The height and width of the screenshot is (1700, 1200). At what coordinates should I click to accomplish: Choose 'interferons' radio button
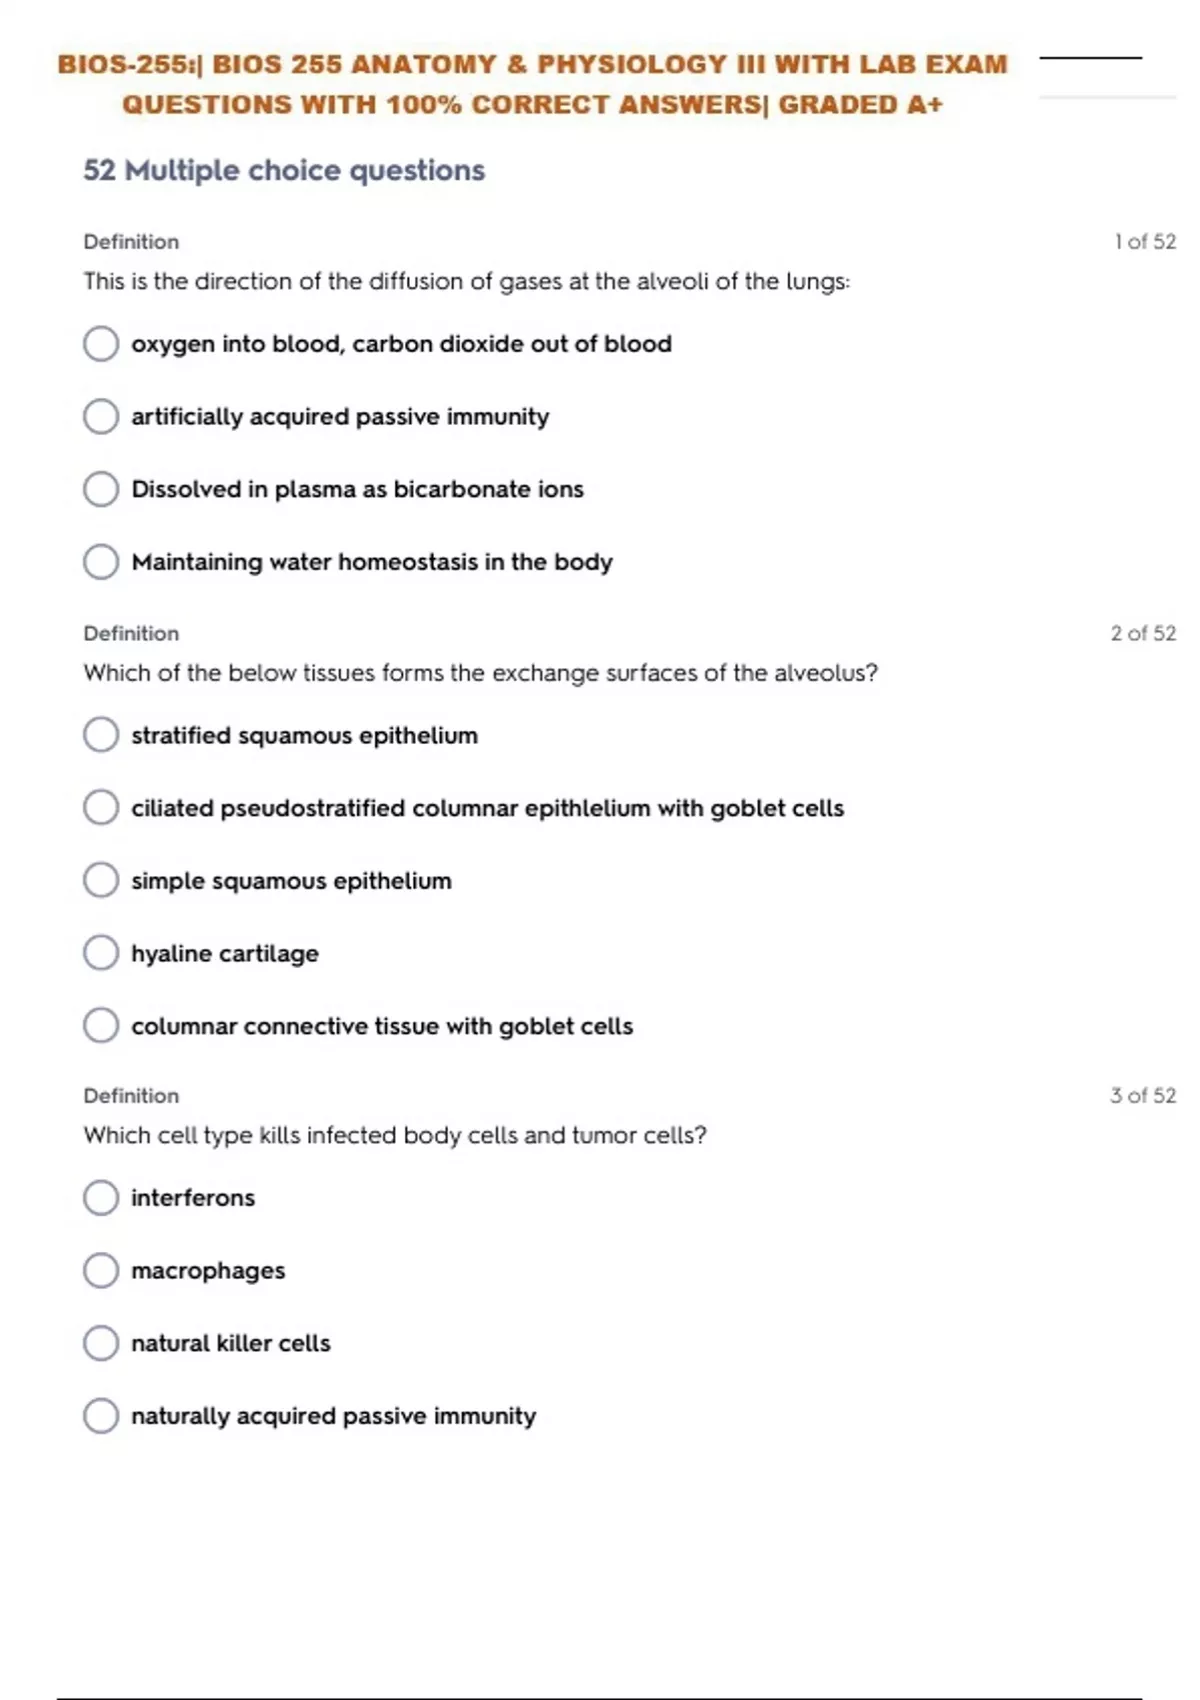point(101,1198)
